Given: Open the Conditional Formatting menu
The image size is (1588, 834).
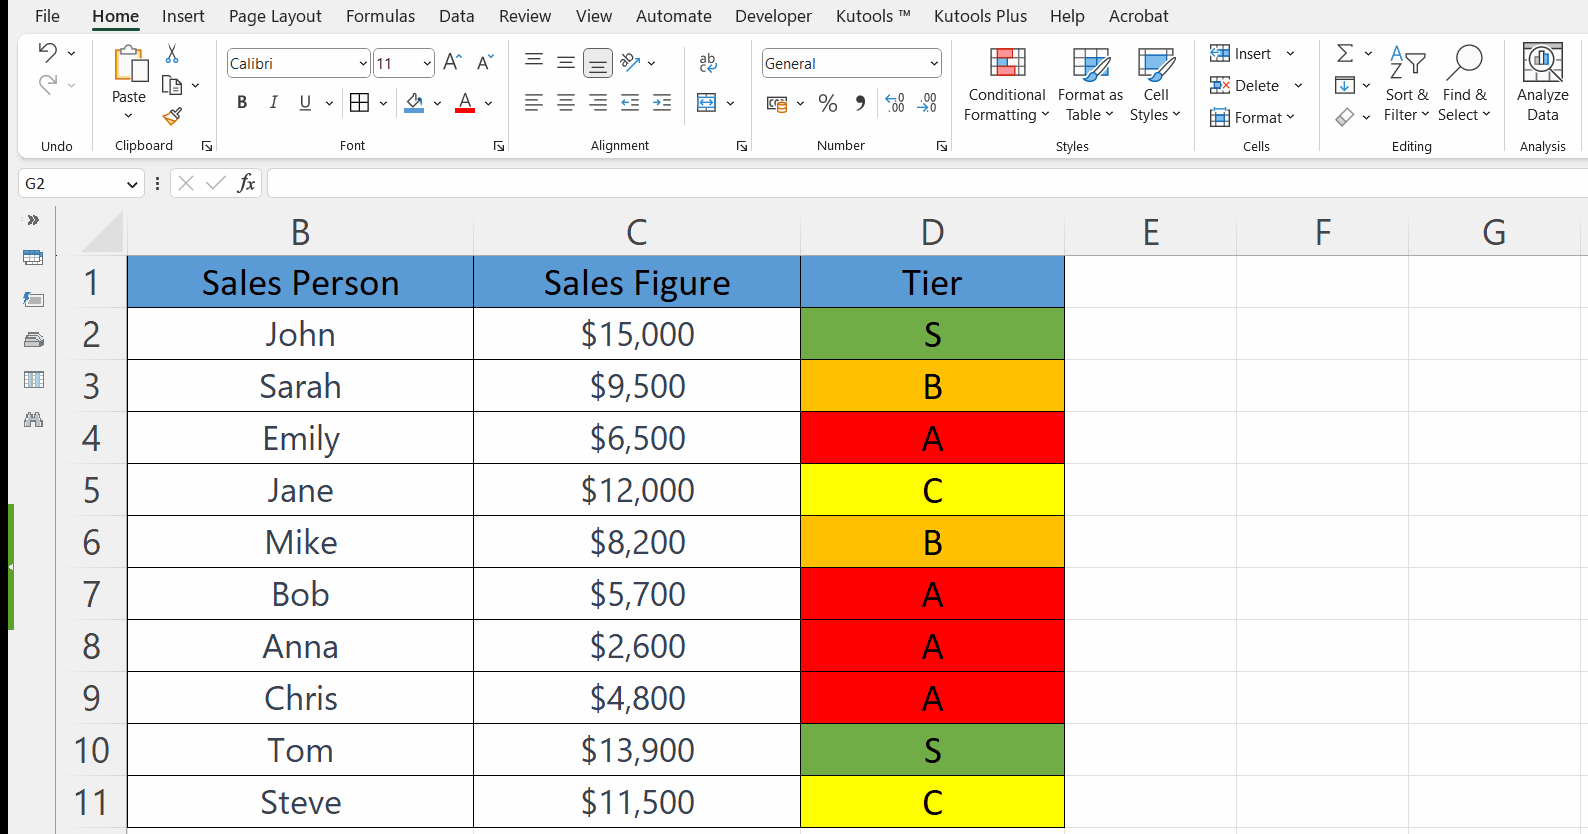Looking at the screenshot, I should click(1006, 83).
